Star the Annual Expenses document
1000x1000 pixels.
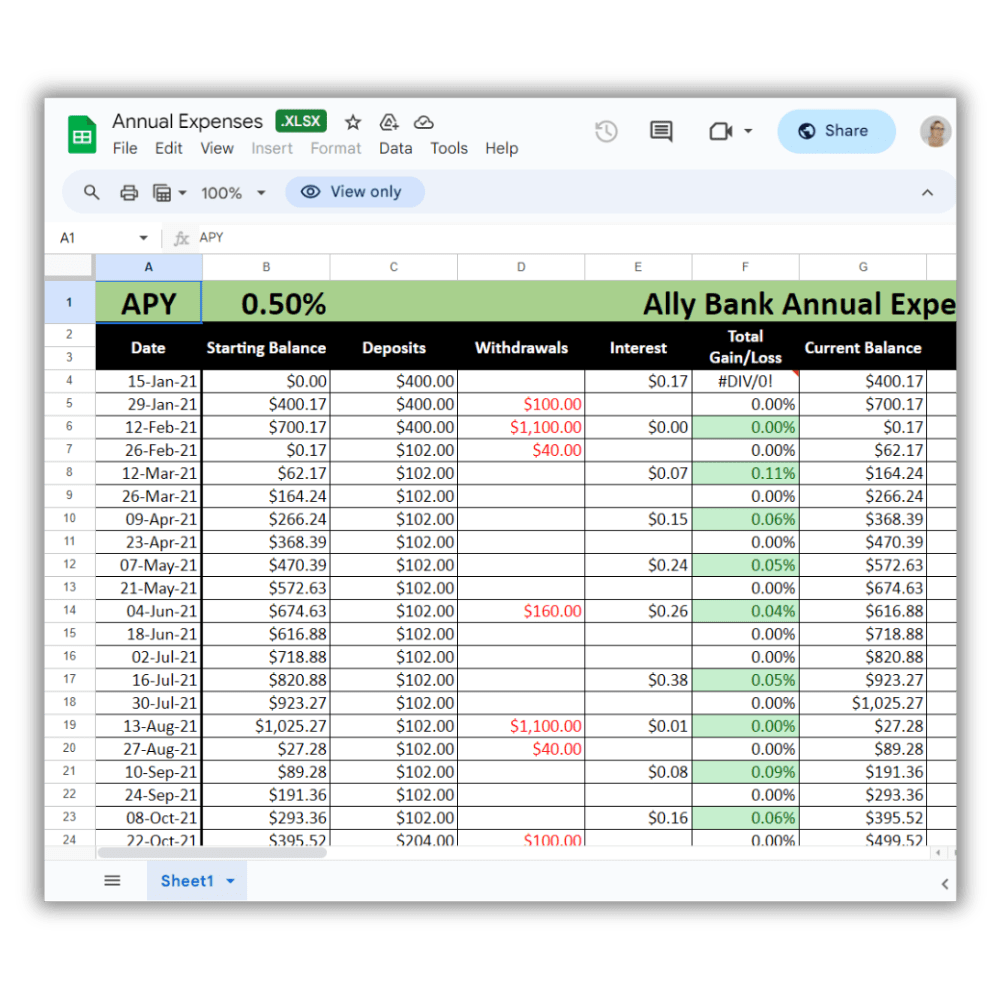tap(353, 122)
